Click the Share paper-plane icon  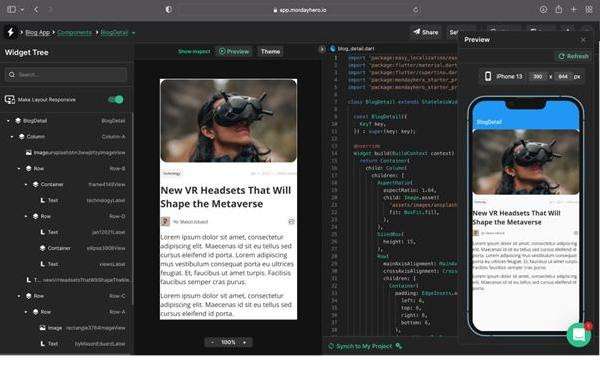[417, 32]
